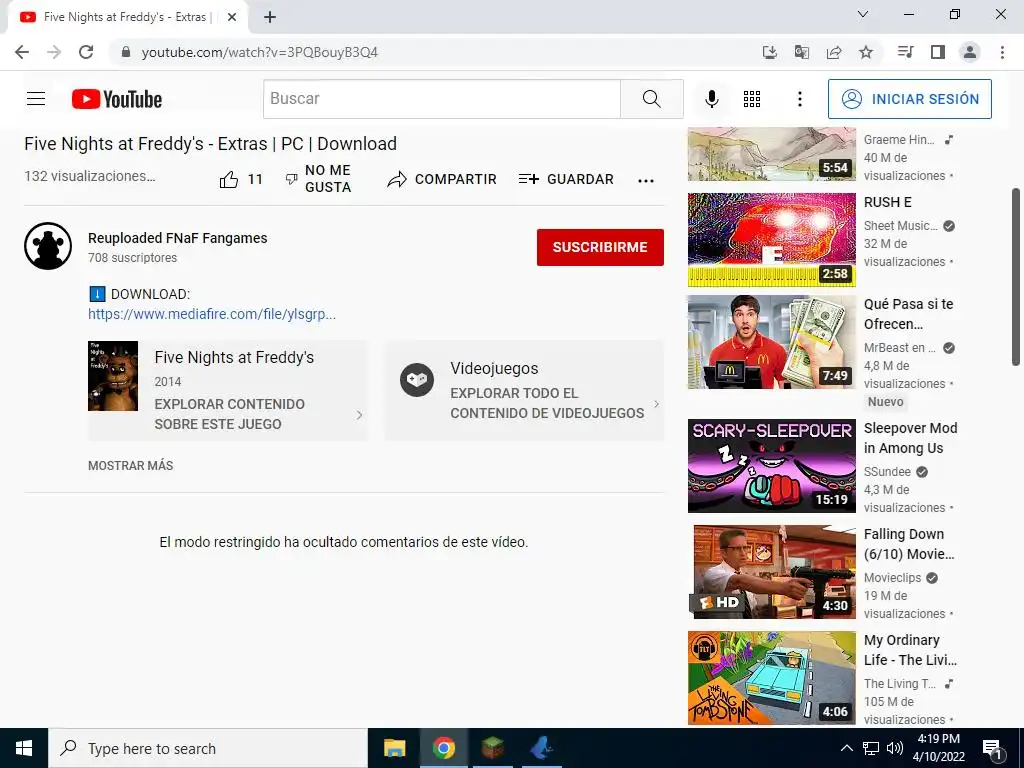Open Minecraft block icon on taskbar
1024x768 pixels.
pos(492,748)
